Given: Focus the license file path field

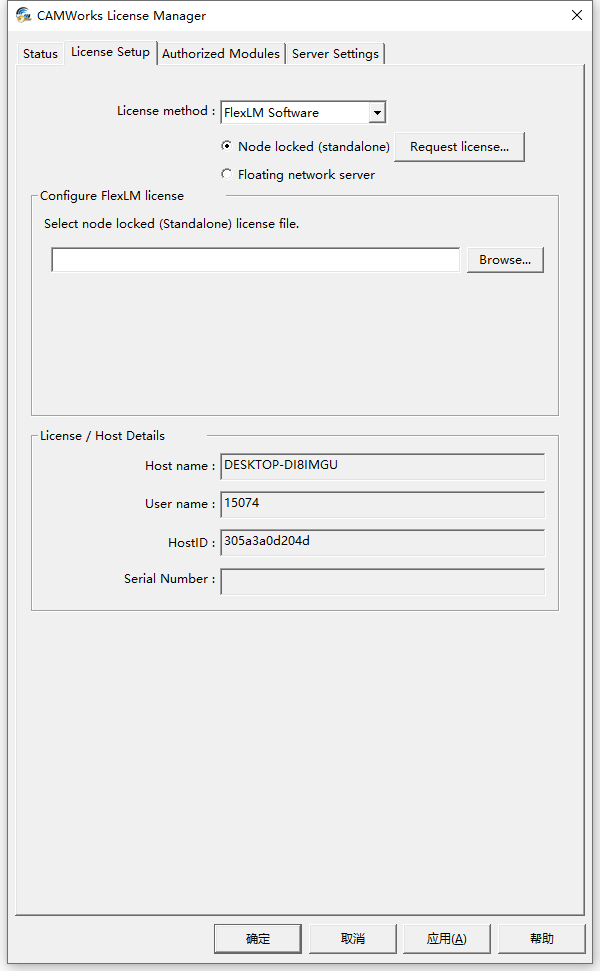Looking at the screenshot, I should click(x=256, y=259).
